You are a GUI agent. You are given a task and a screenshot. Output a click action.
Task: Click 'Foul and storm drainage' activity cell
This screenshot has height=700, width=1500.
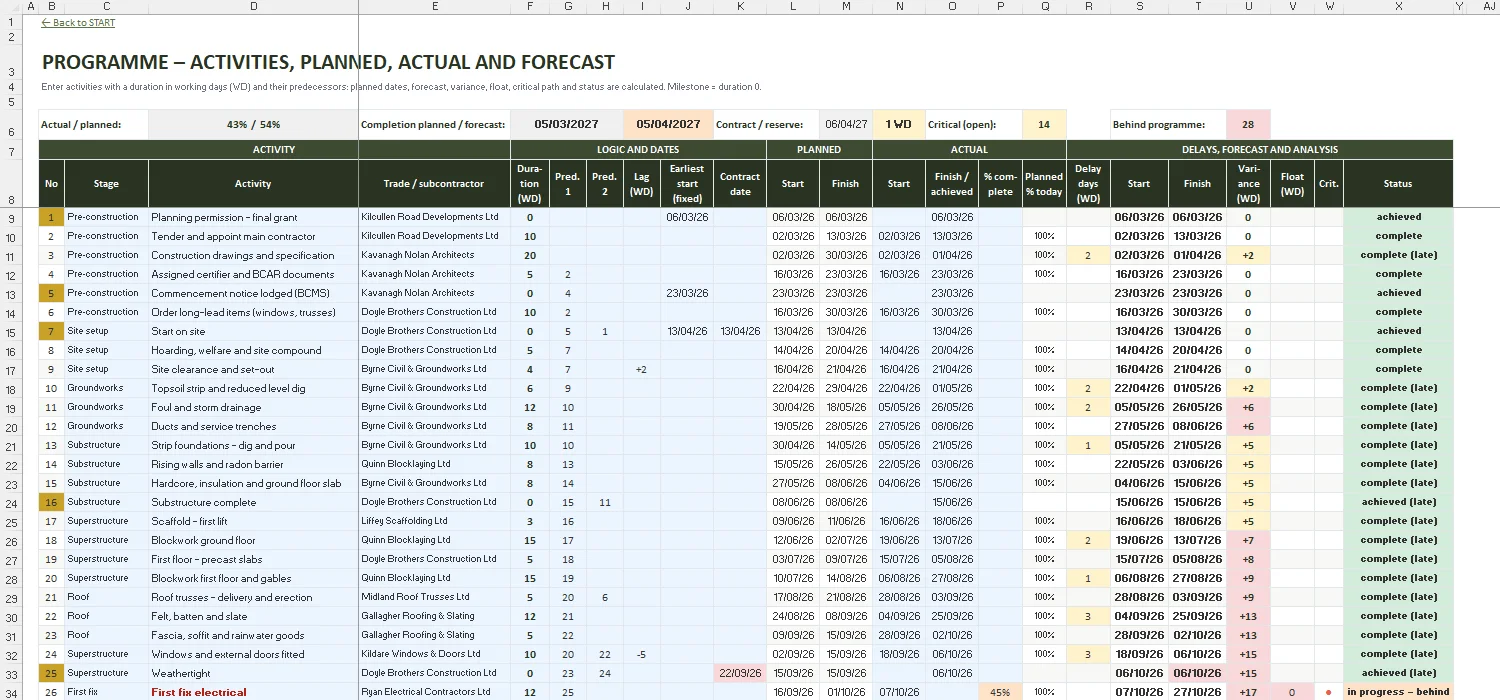(253, 407)
